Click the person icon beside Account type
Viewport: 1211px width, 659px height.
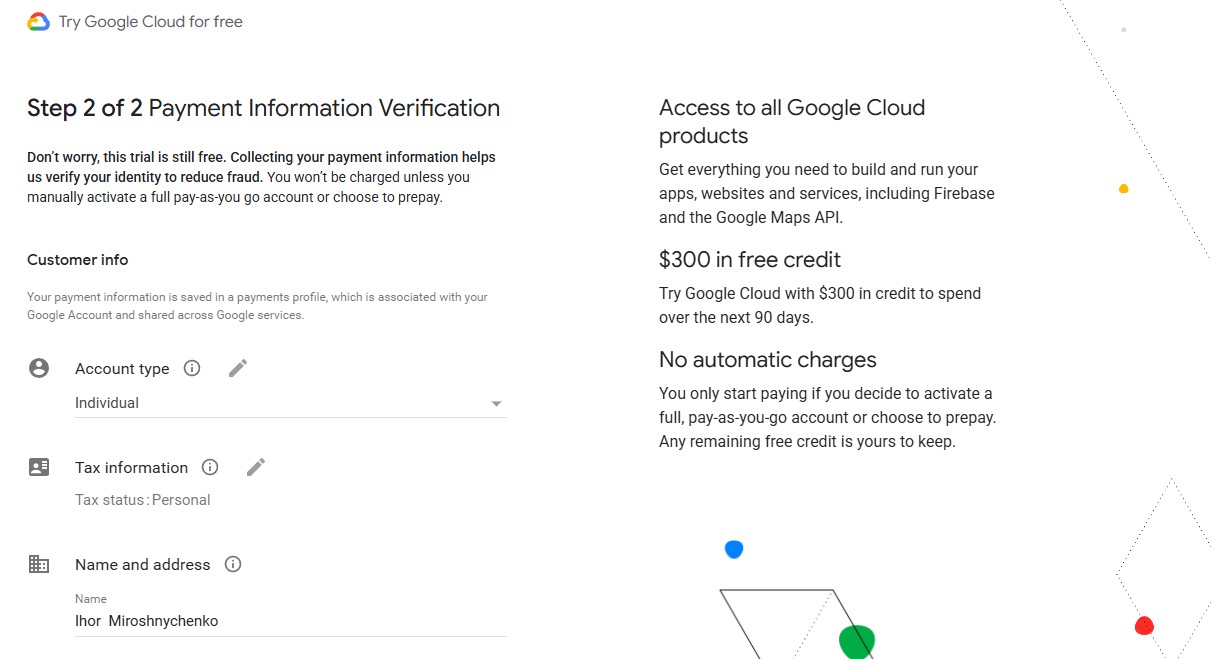[x=38, y=367]
